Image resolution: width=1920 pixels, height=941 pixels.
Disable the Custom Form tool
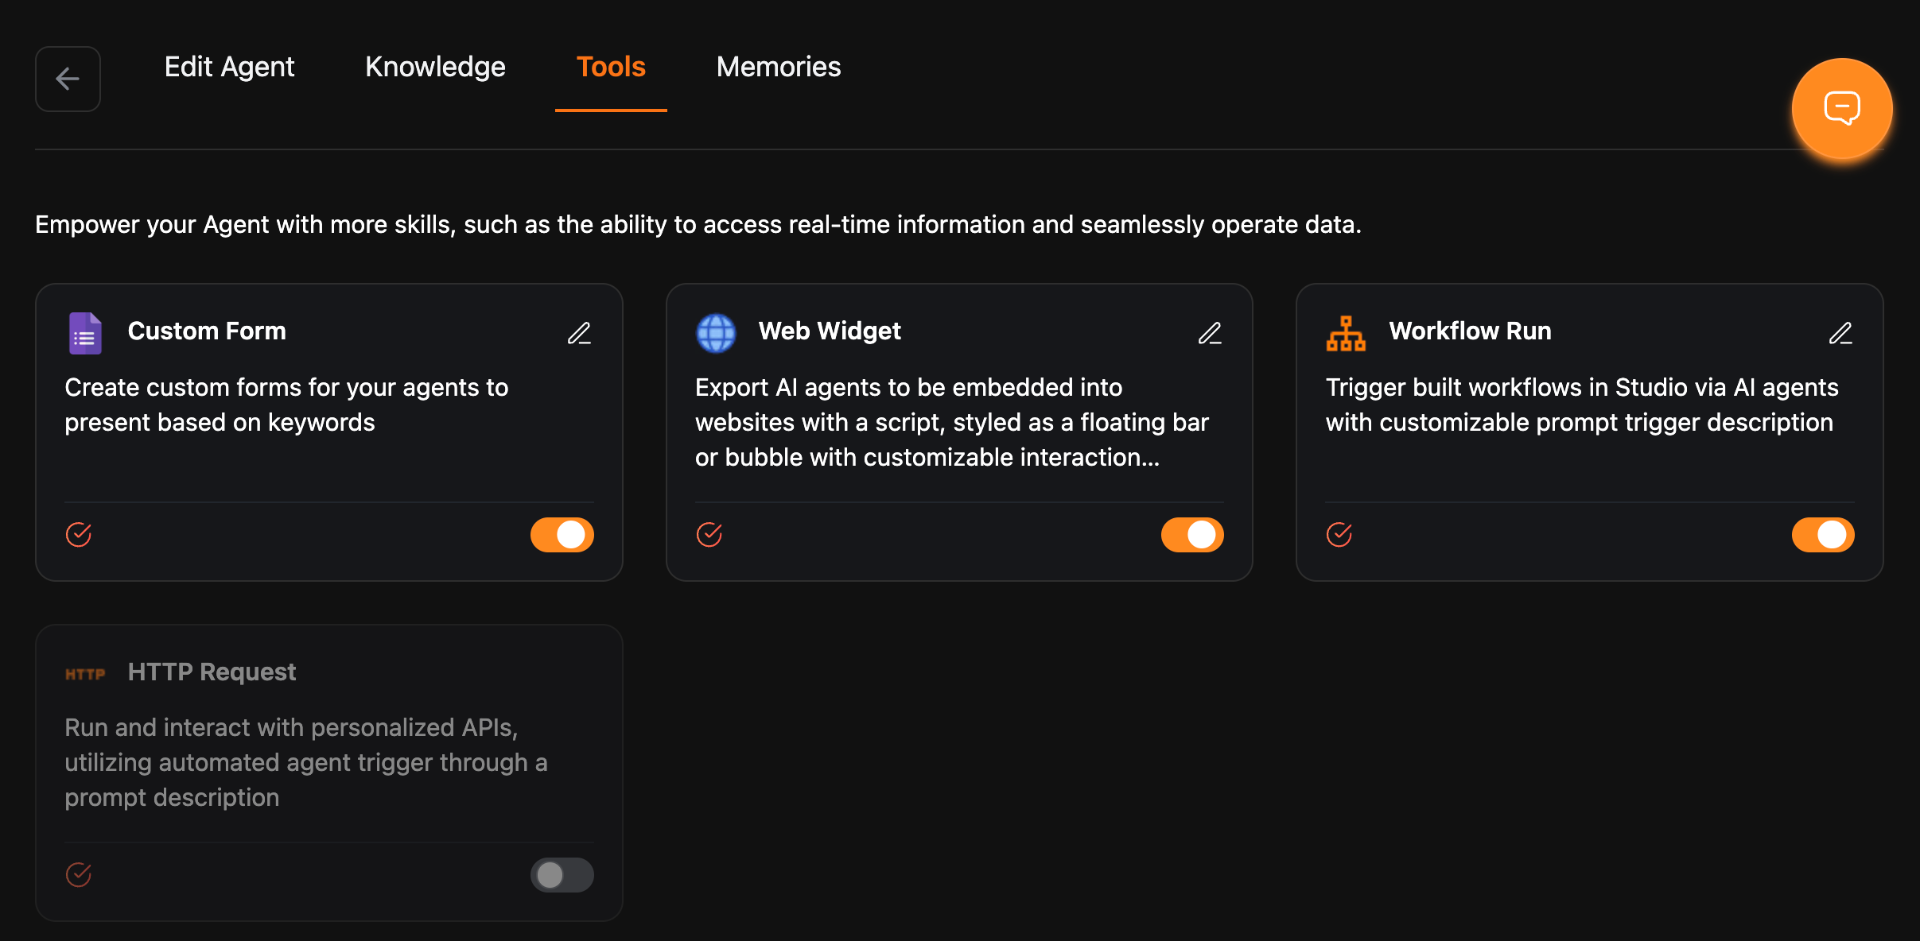[561, 534]
